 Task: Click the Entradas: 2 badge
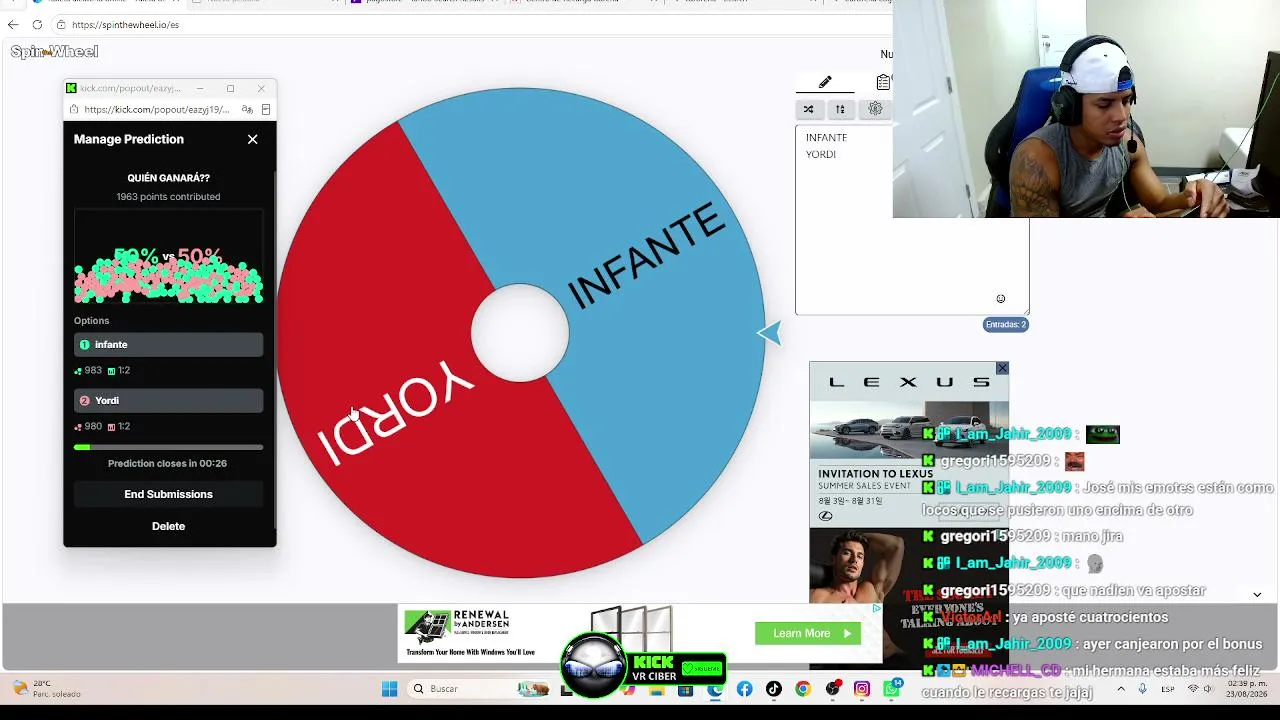(x=1006, y=324)
